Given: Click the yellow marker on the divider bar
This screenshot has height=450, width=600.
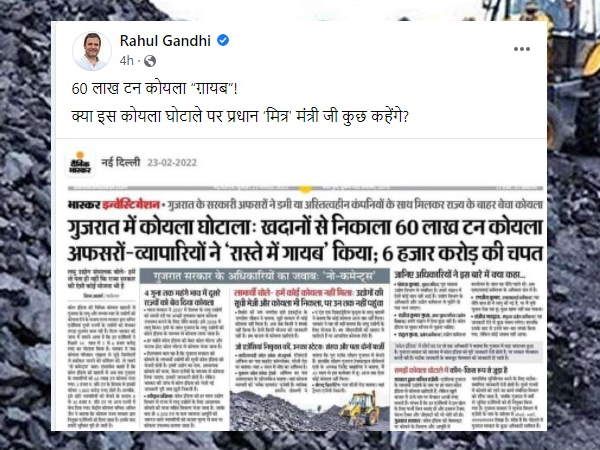Looking at the screenshot, I should pyautogui.click(x=305, y=189).
